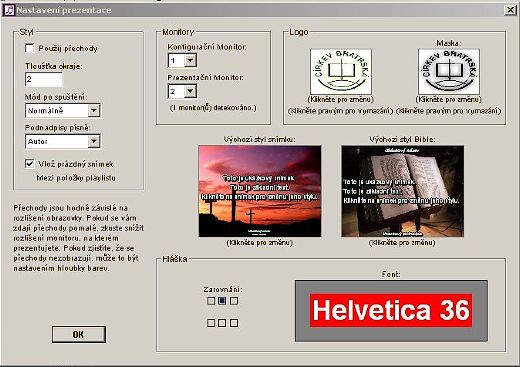Uncheck the Vlož prázdný snímek checkbox

pos(30,164)
